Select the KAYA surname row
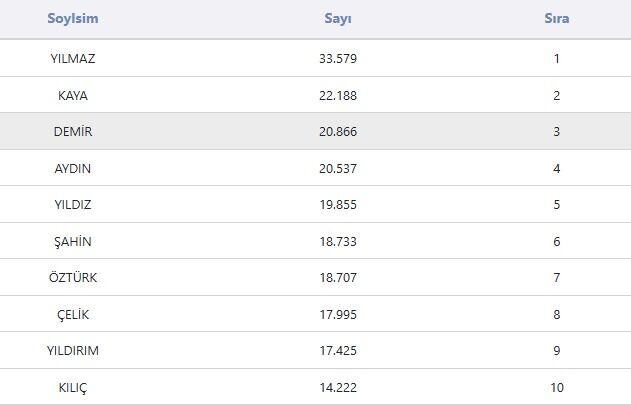This screenshot has width=631, height=405. tap(73, 95)
